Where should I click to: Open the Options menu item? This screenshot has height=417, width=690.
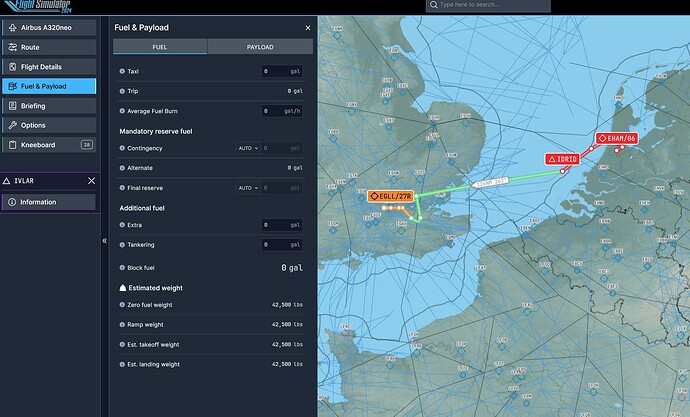tap(49, 125)
